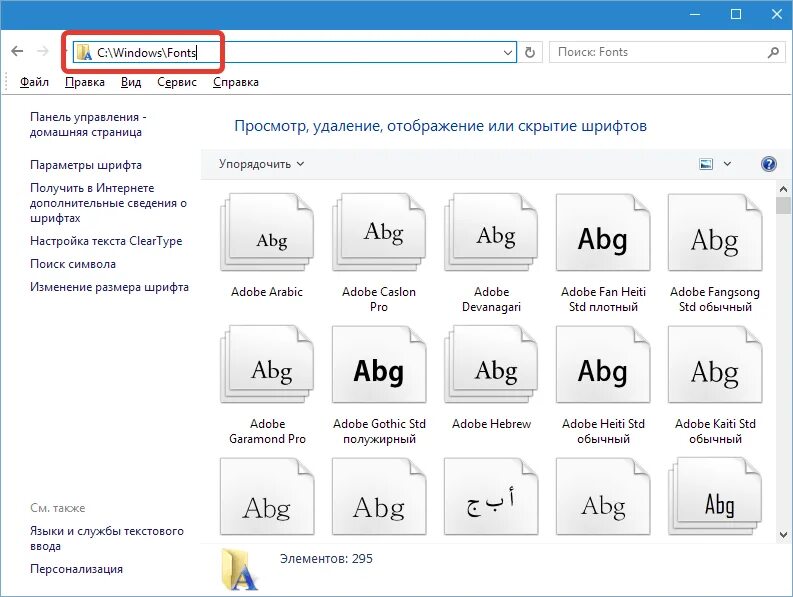
Task: Click the Поиск: Fonts search box
Action: 666,52
